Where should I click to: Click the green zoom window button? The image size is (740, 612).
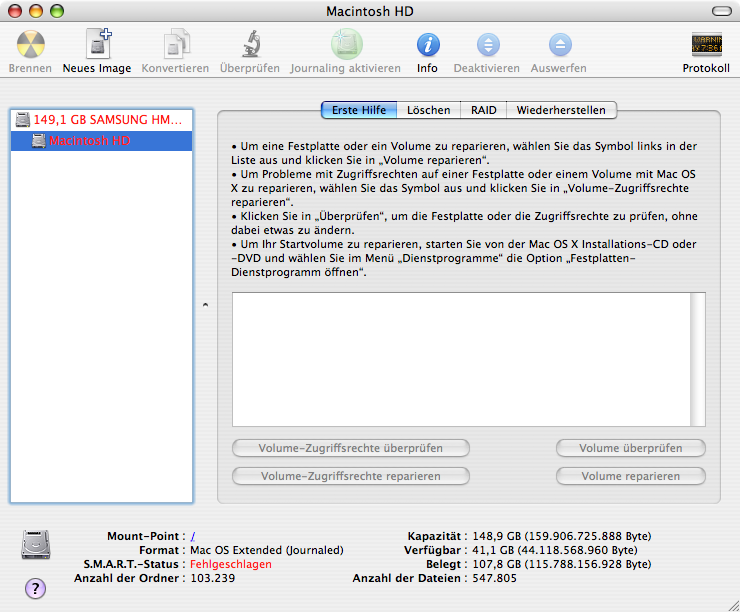(x=57, y=11)
